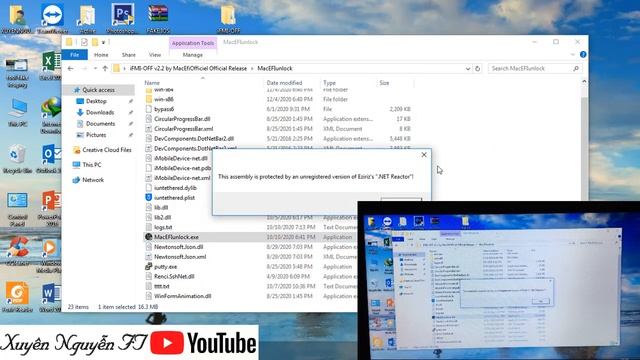Open the WinRAR FAKEIOS desktop archive
This screenshot has height=360, width=640.
pos(158,18)
